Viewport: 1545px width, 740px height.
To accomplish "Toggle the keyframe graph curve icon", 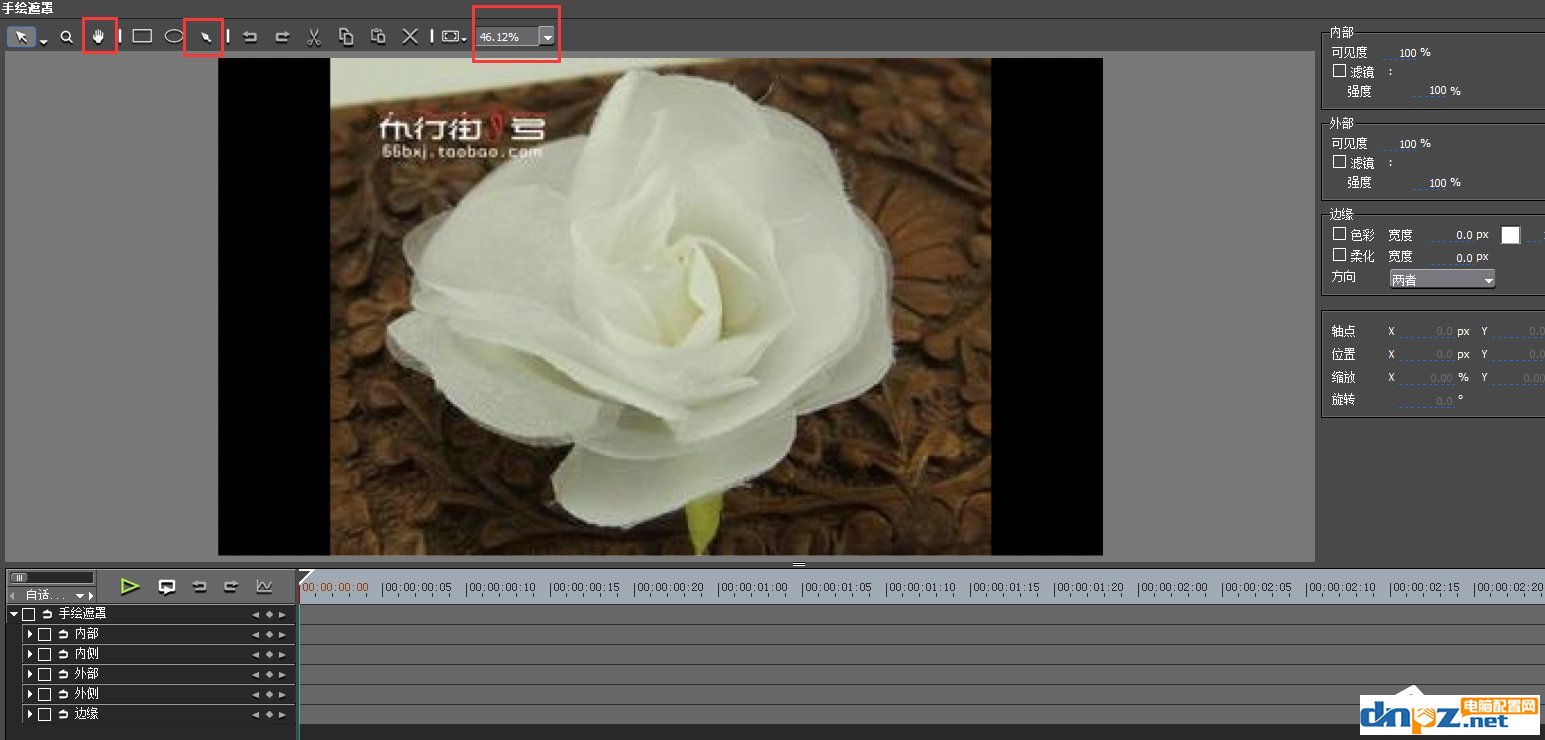I will 264,586.
